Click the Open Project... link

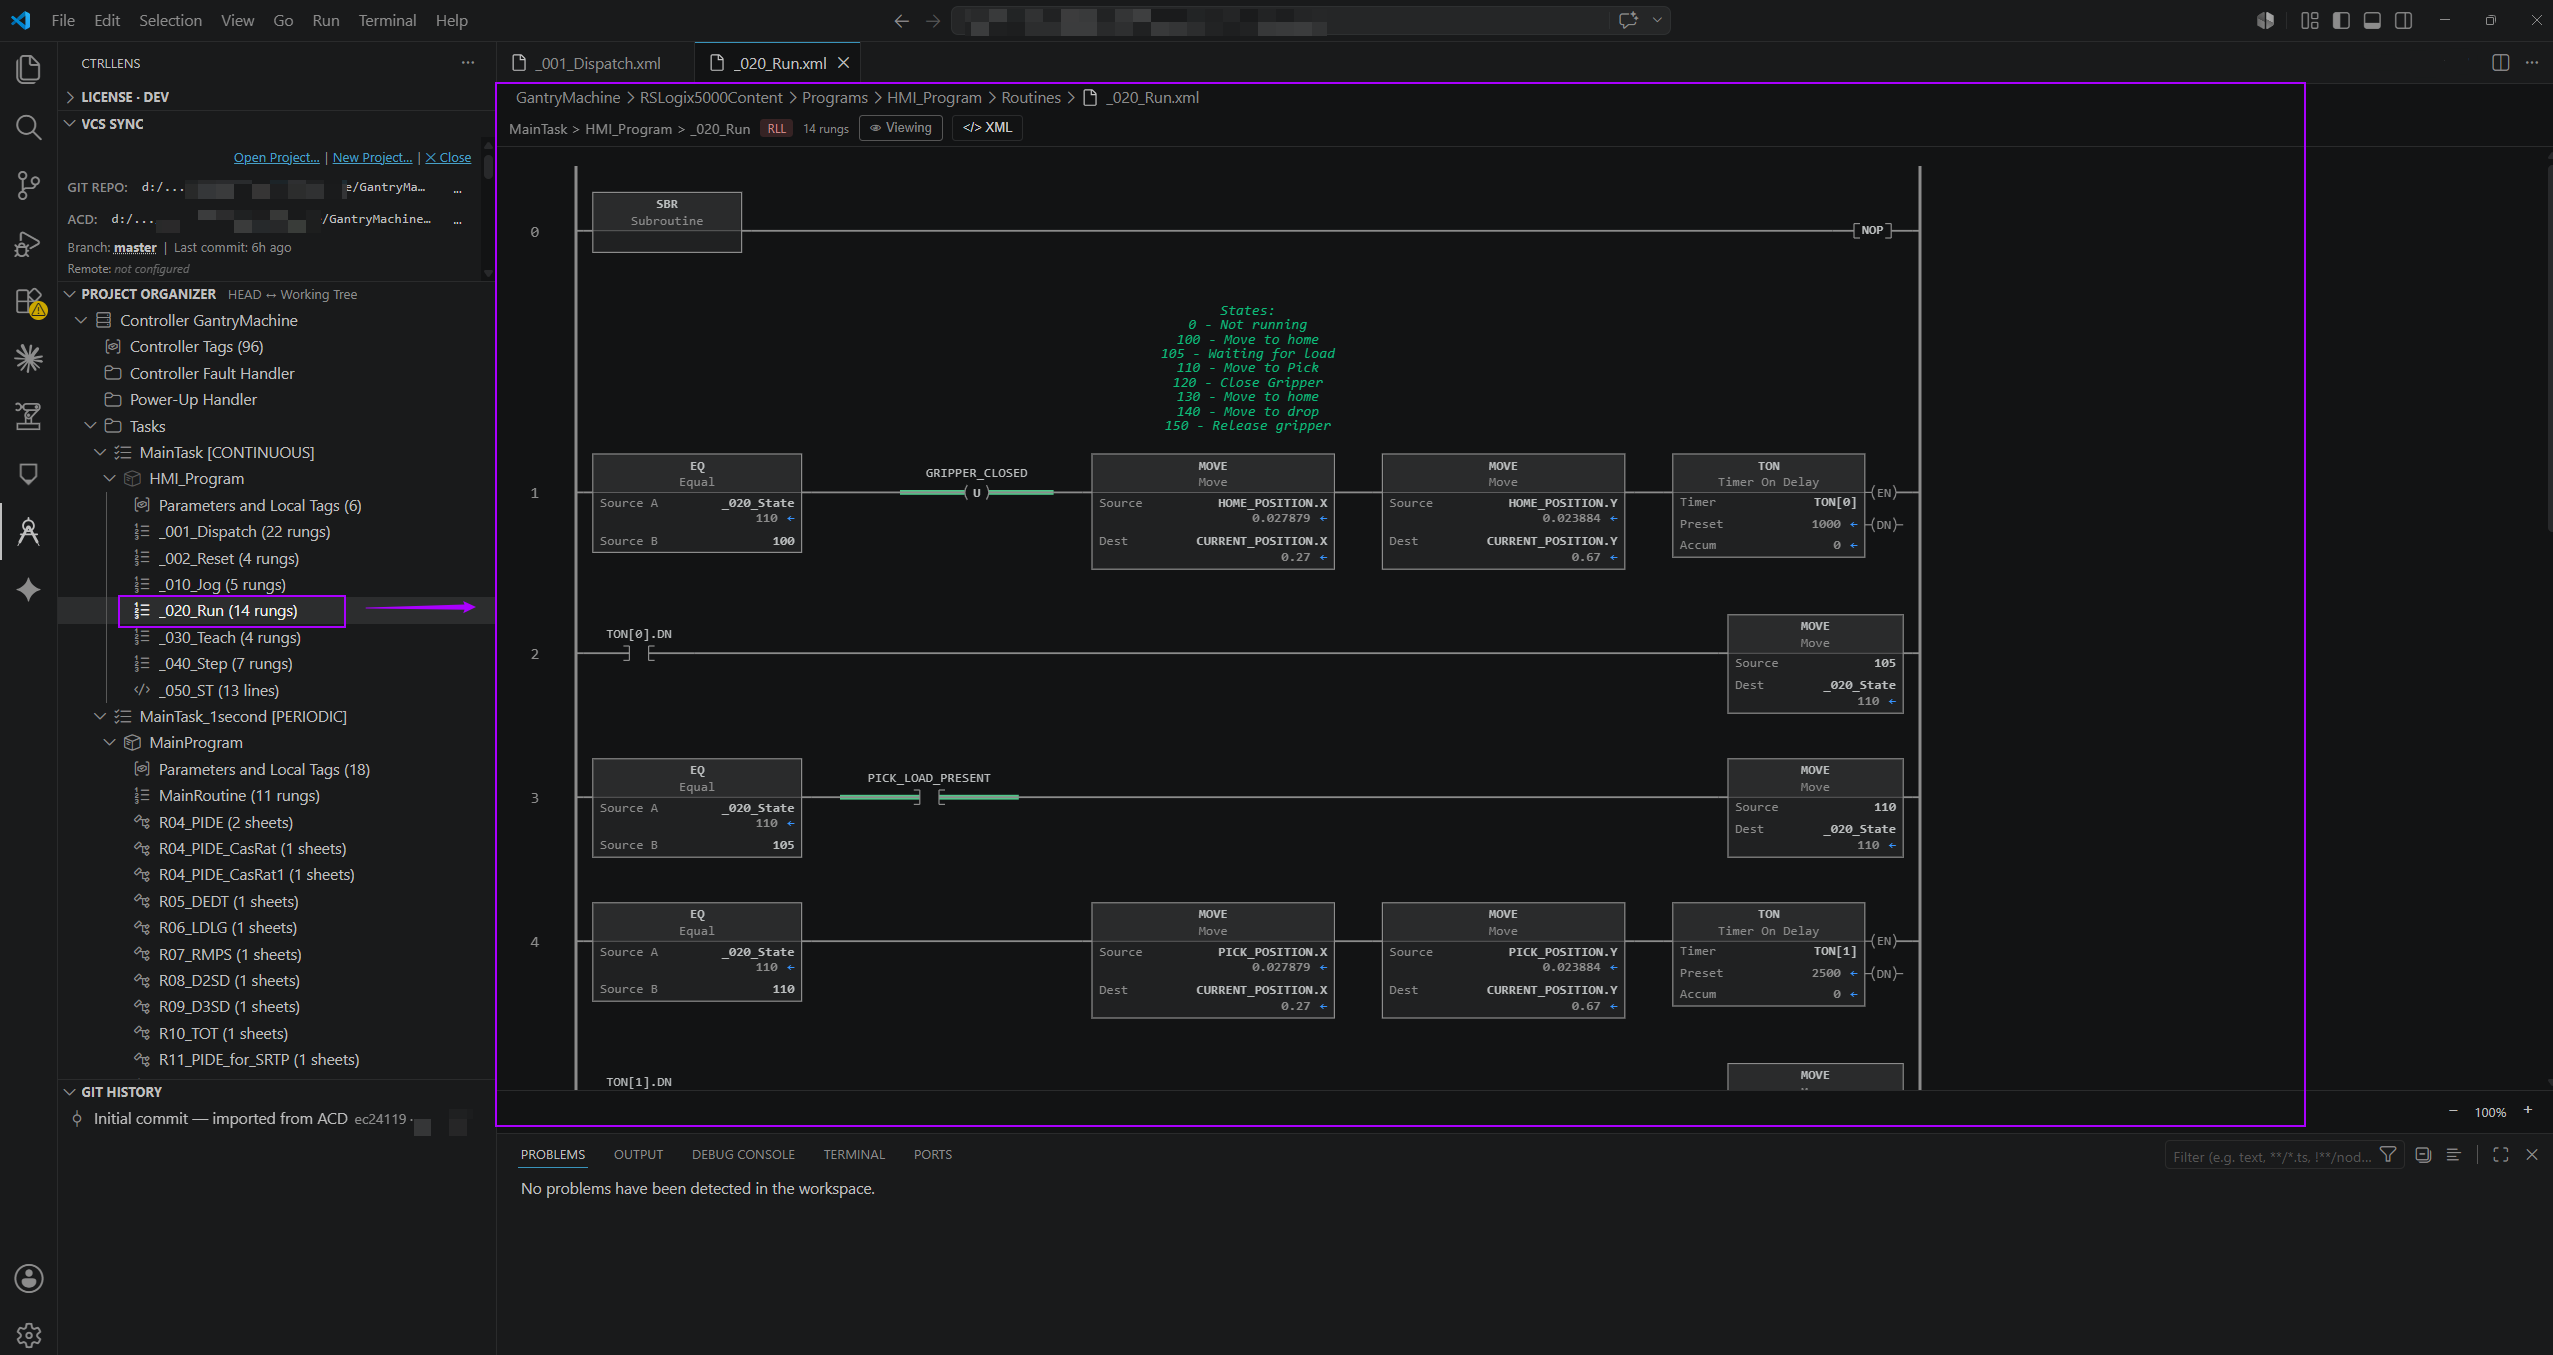tap(276, 157)
